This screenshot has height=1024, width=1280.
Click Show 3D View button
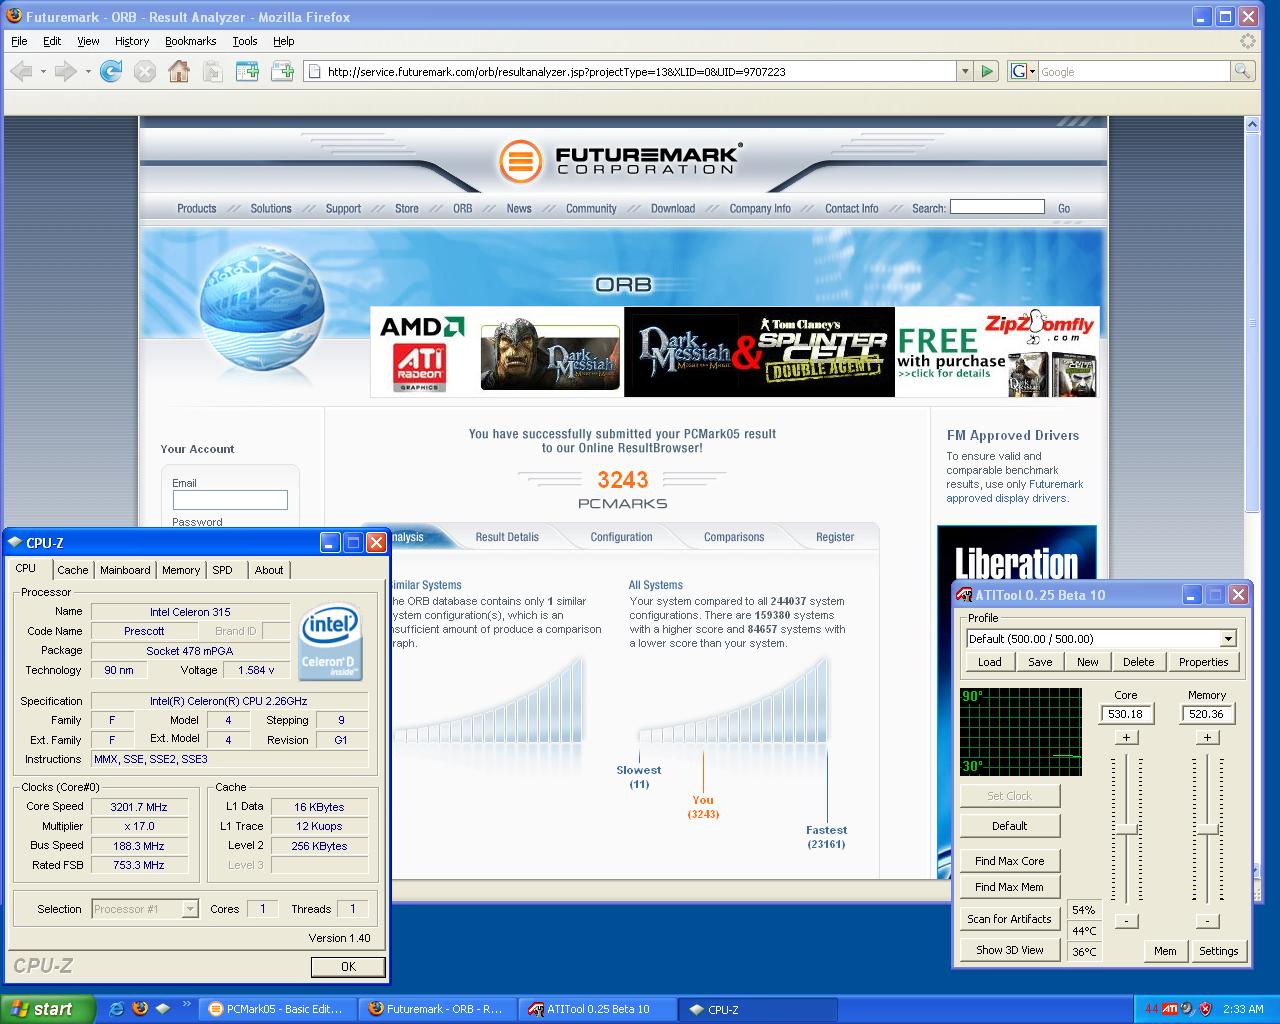pos(1009,950)
